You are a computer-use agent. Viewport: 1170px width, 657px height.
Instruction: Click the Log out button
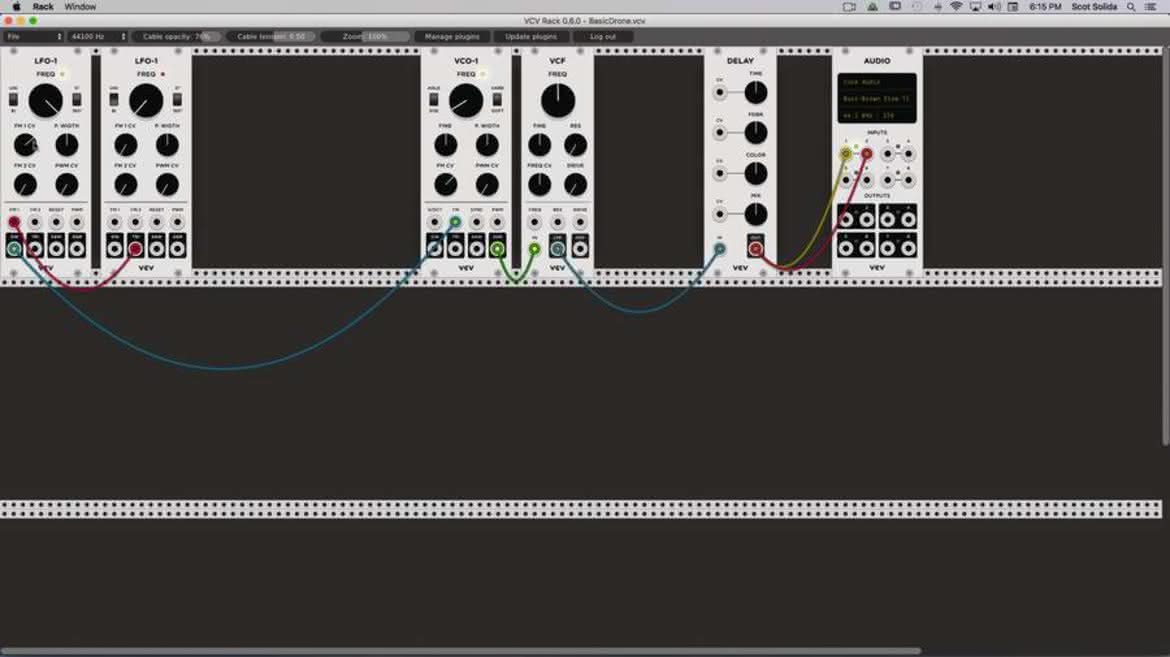point(603,37)
